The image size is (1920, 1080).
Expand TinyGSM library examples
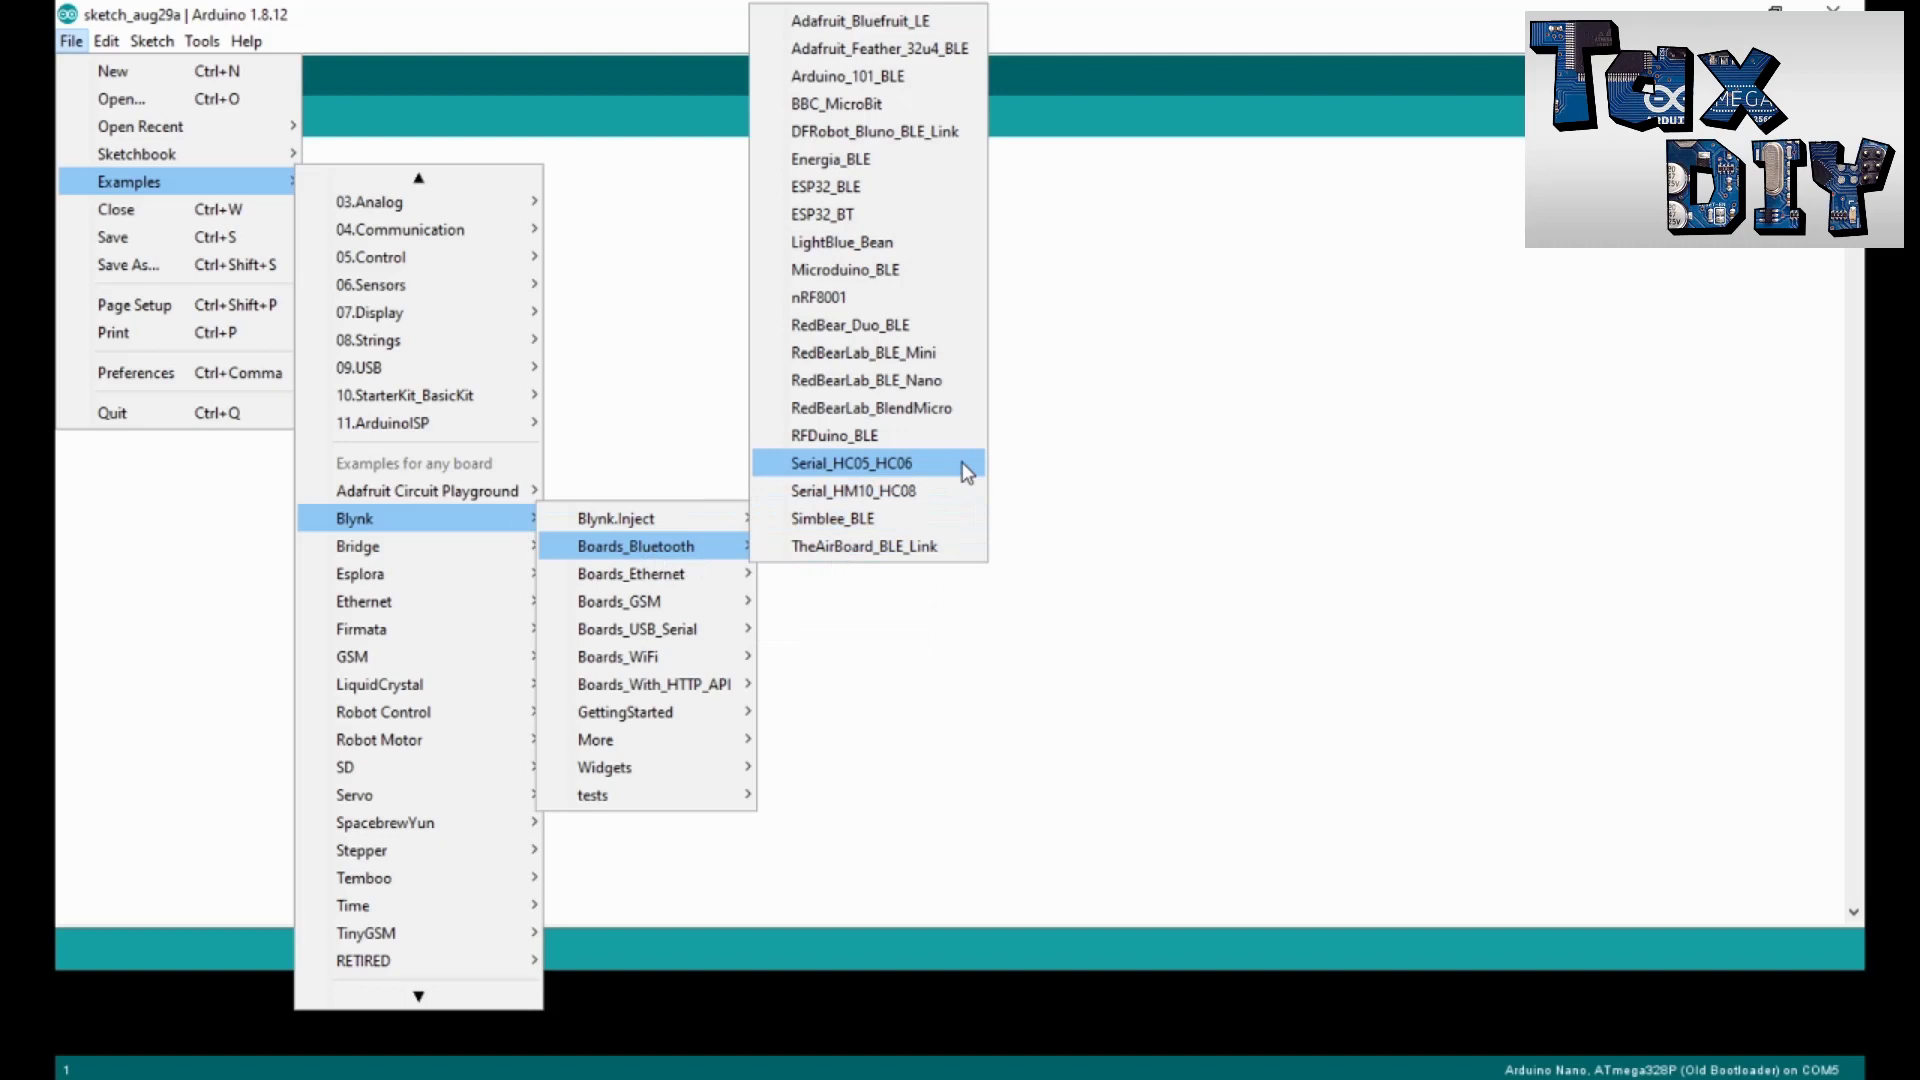(x=419, y=934)
